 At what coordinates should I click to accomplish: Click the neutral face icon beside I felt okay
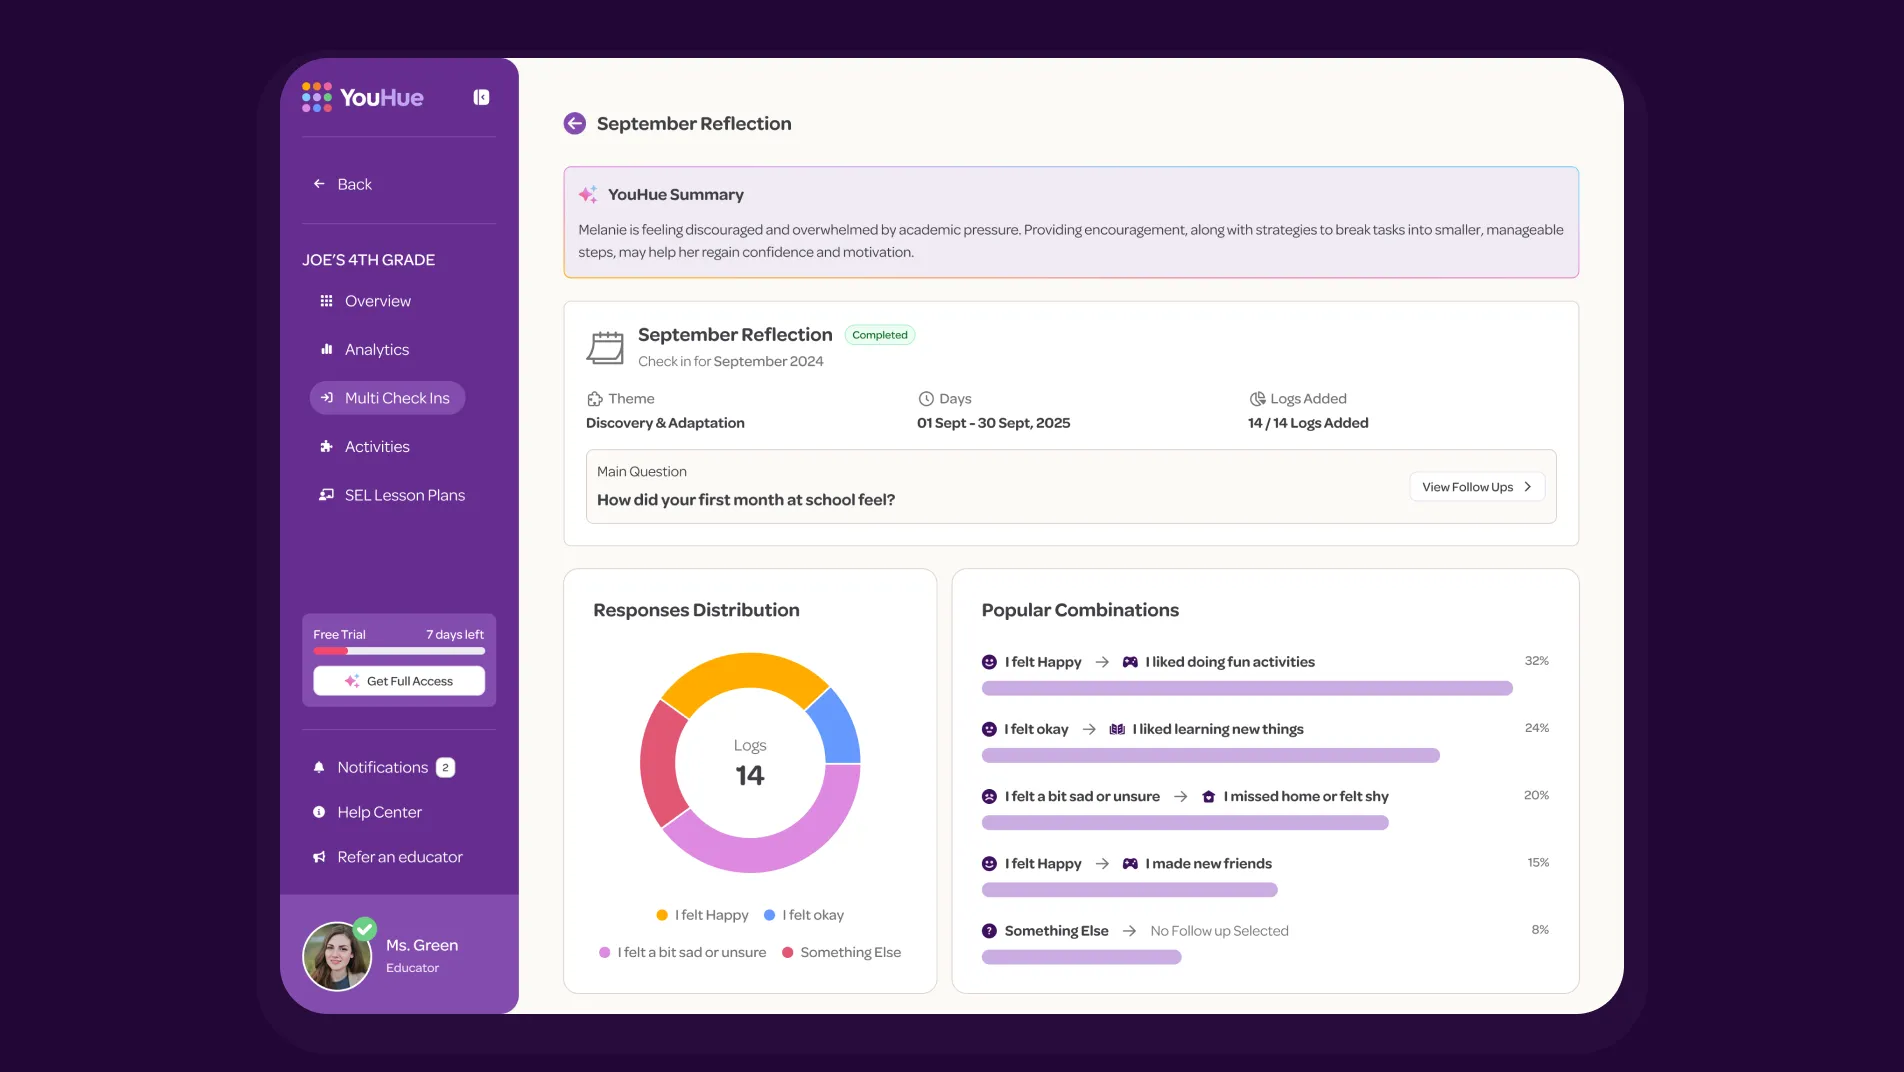(989, 729)
